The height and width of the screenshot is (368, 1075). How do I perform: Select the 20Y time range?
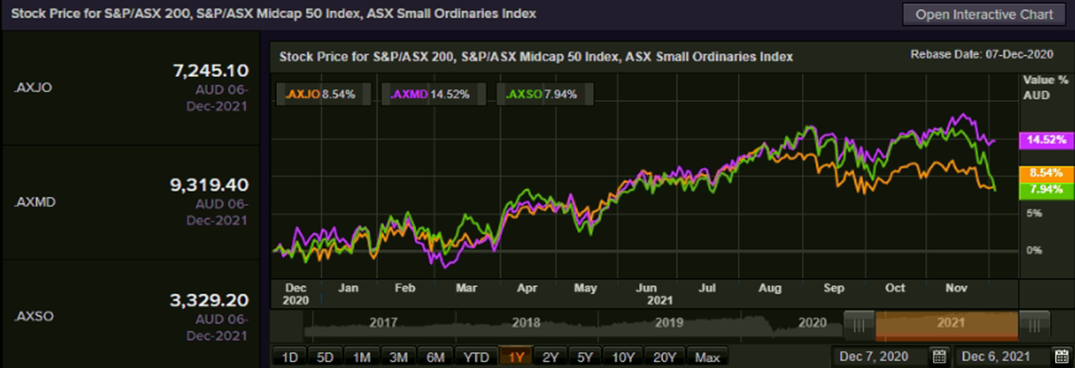[x=665, y=357]
